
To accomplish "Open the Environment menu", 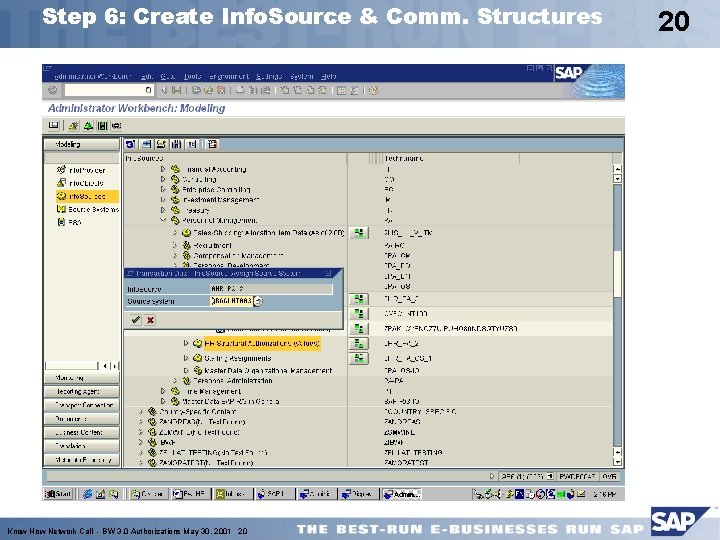I will pos(229,76).
